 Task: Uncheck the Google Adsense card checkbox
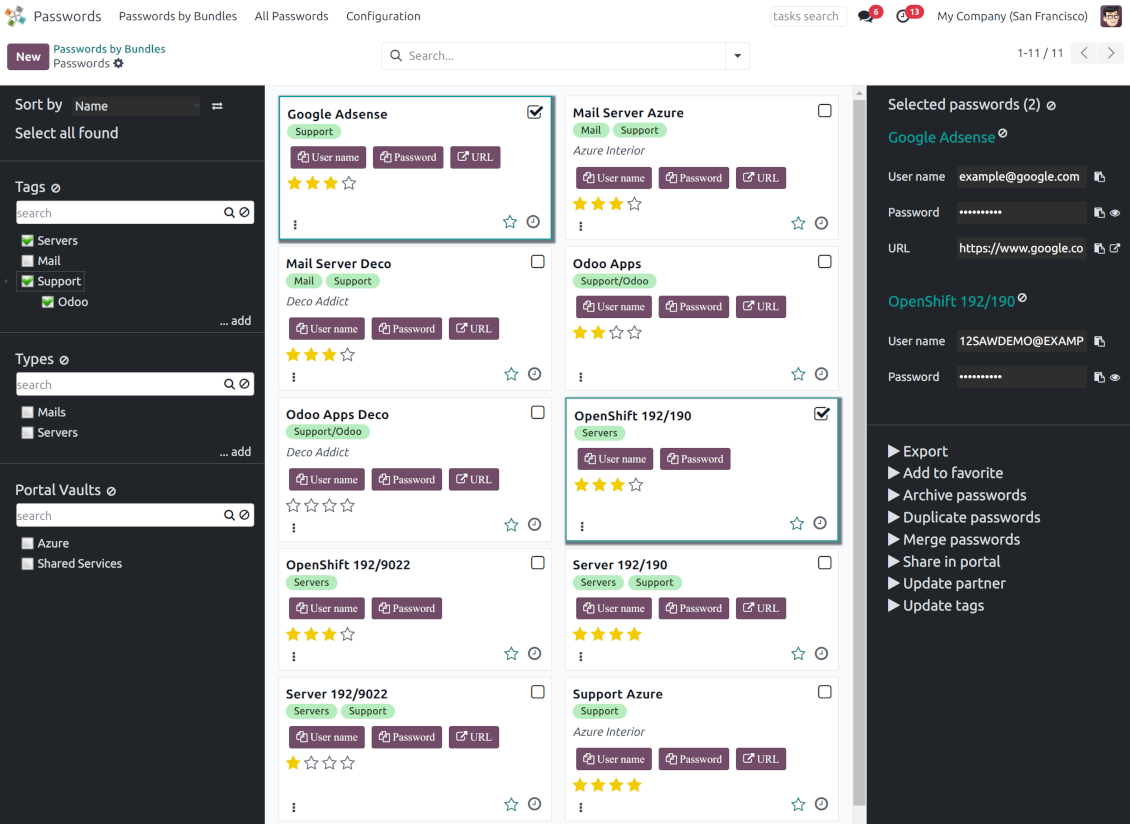tap(535, 112)
